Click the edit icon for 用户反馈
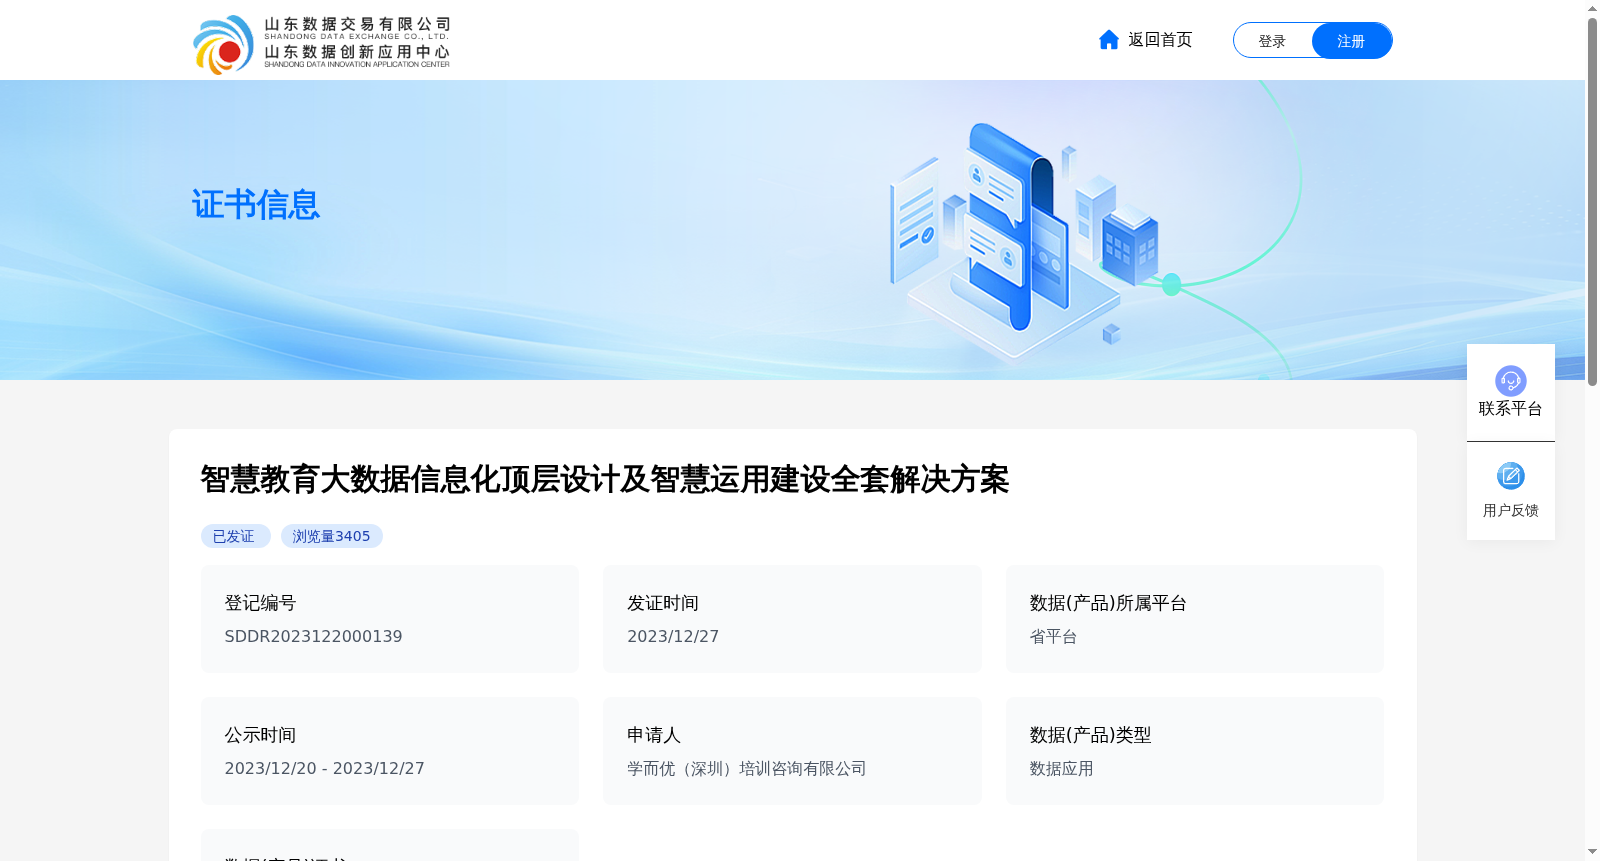Image resolution: width=1600 pixels, height=861 pixels. pos(1510,476)
